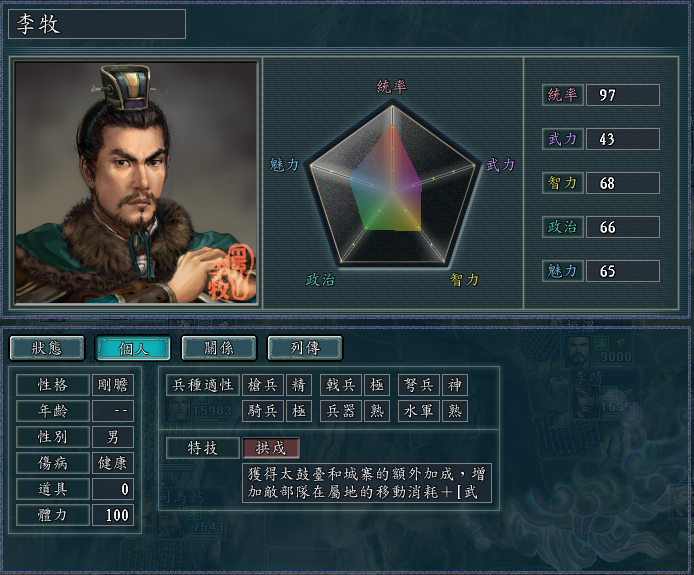Select the 槍兵 troop aptitude cell
The image size is (694, 575).
263,385
